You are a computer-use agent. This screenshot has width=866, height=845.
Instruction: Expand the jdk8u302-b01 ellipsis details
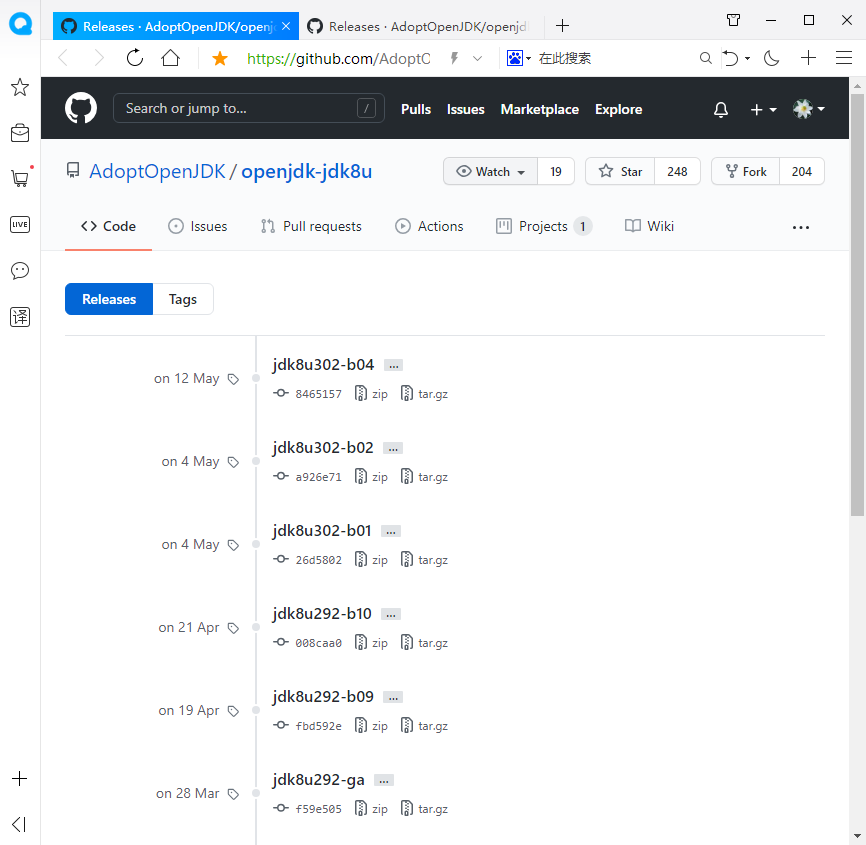point(391,531)
